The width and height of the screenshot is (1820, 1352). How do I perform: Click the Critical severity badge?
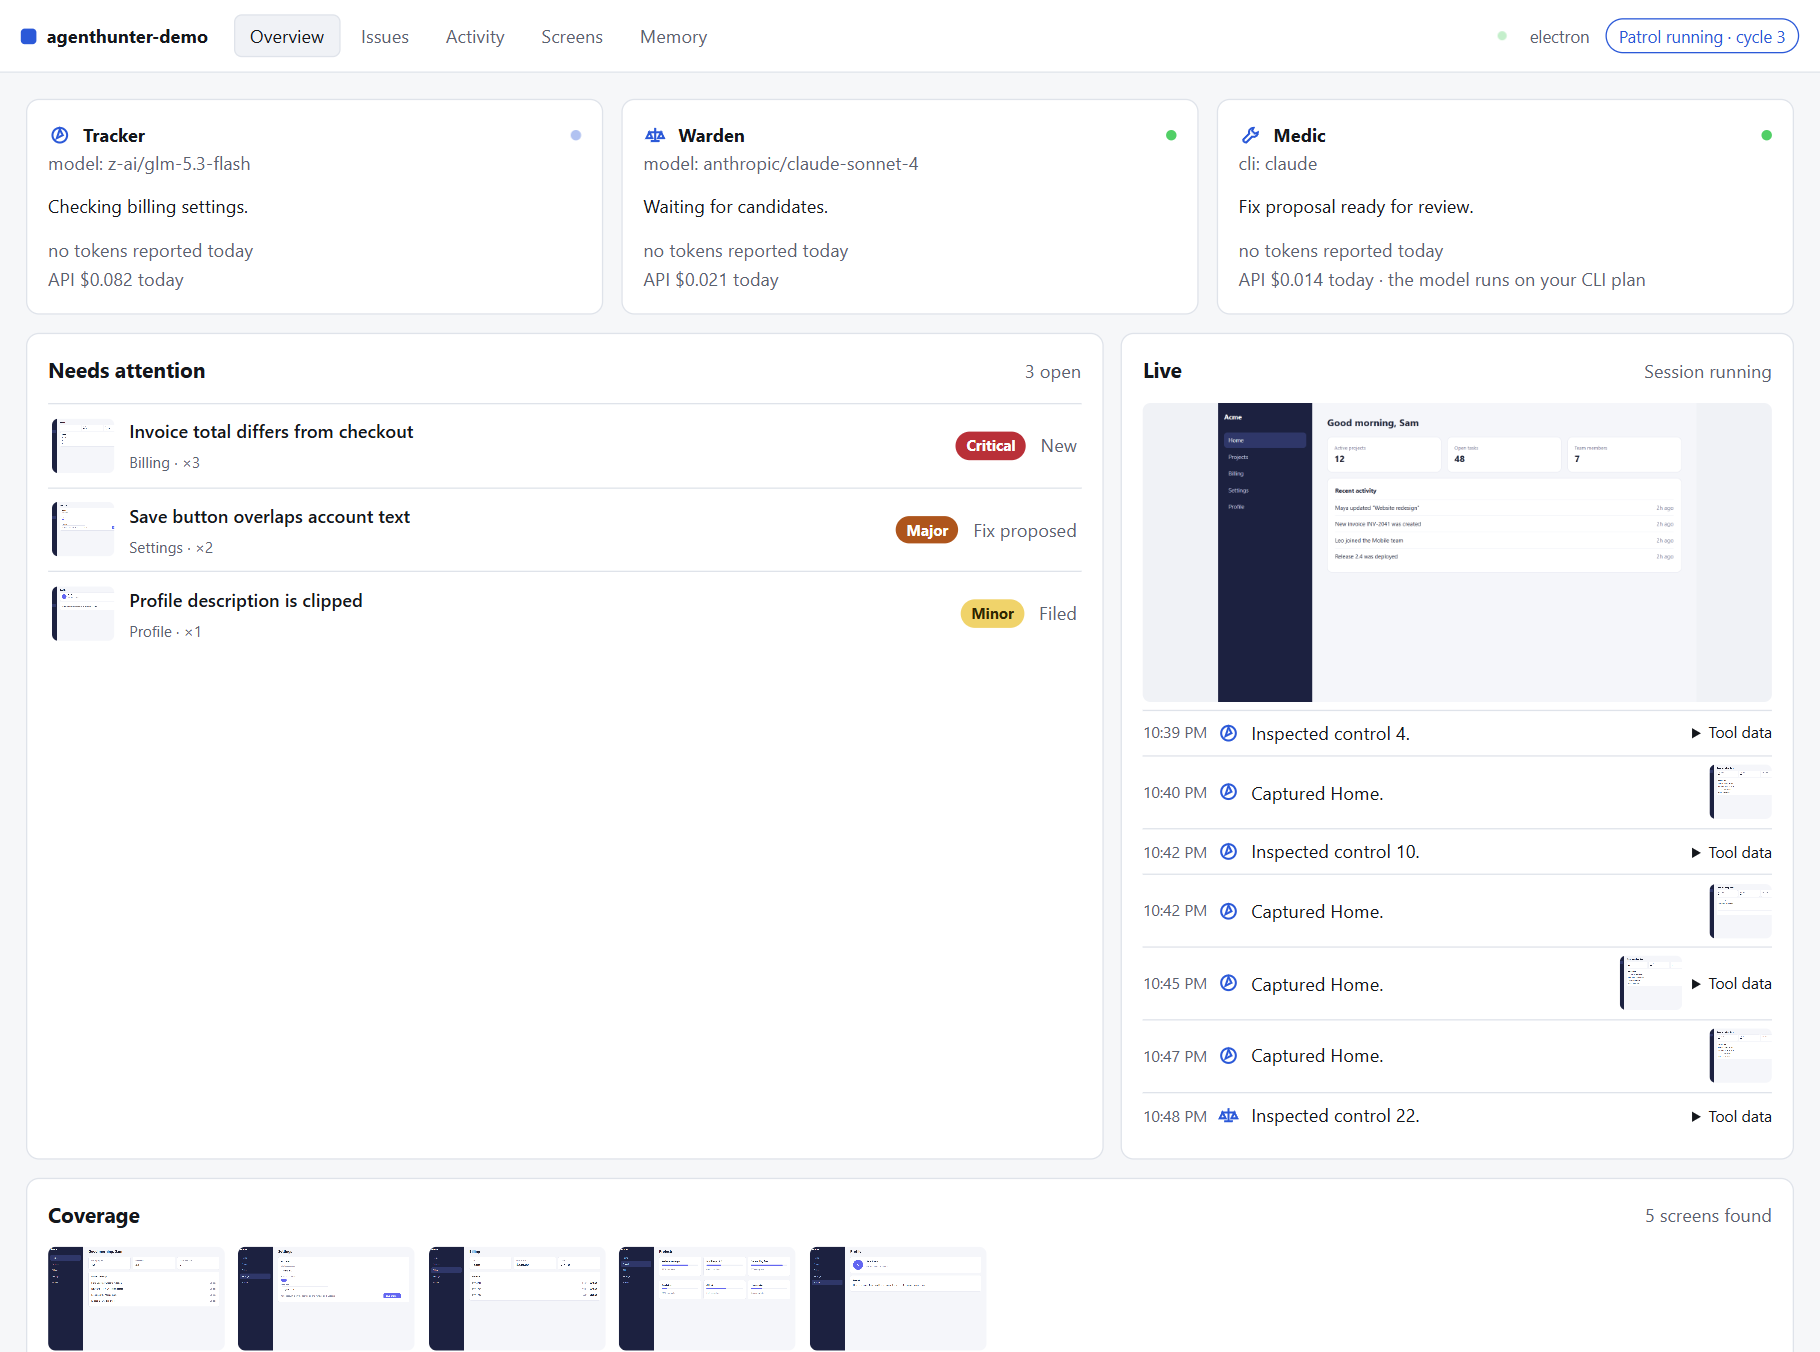990,446
